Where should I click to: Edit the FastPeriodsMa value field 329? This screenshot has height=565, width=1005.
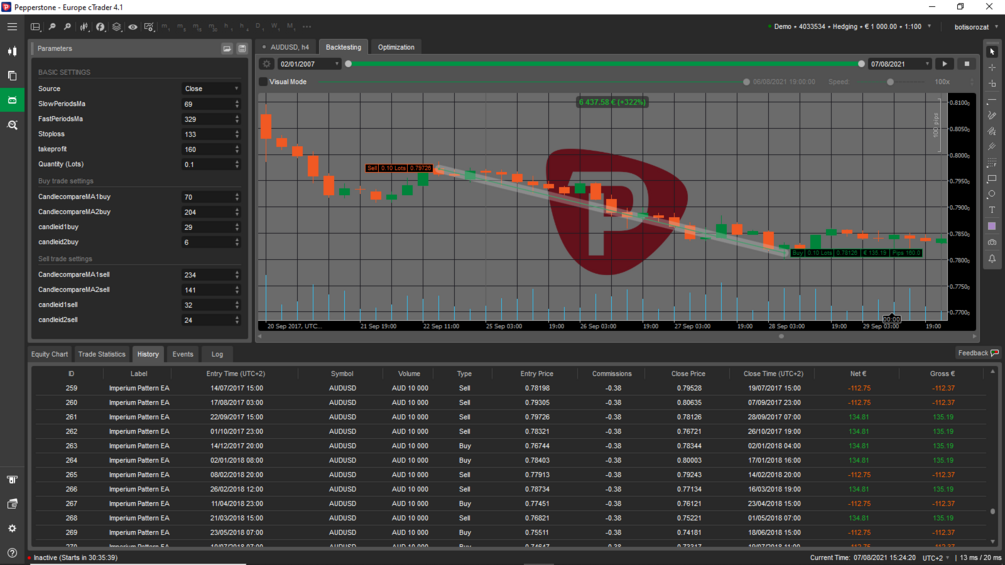211,119
